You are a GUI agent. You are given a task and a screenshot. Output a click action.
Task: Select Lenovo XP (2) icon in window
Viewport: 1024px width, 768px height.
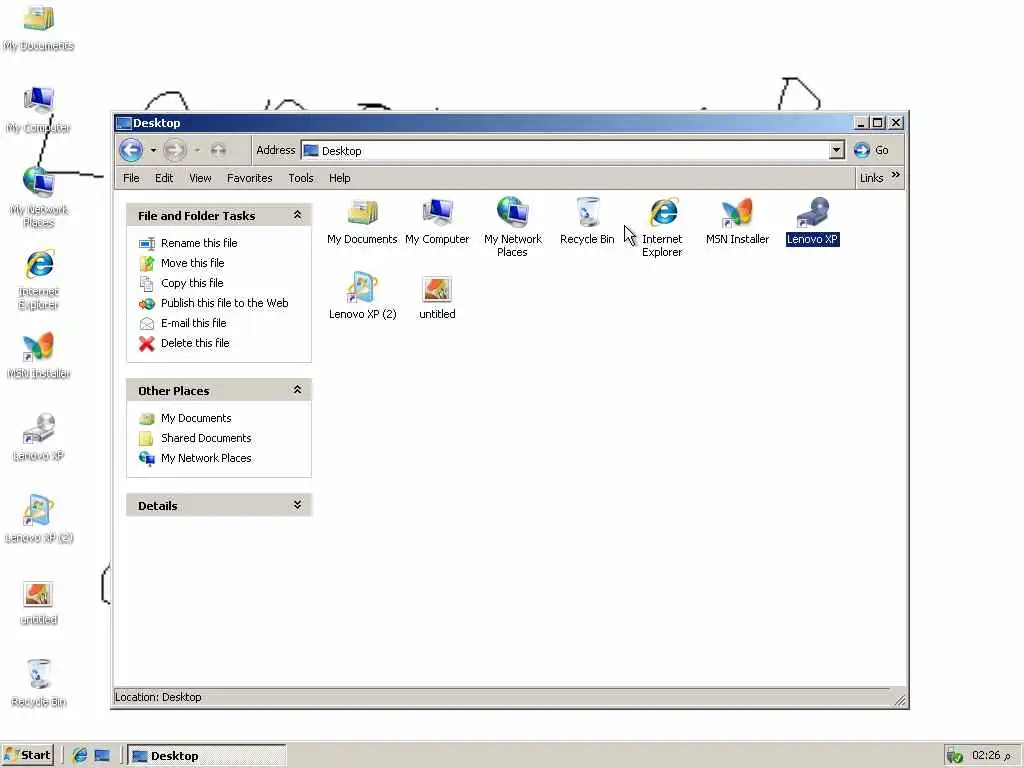[362, 295]
